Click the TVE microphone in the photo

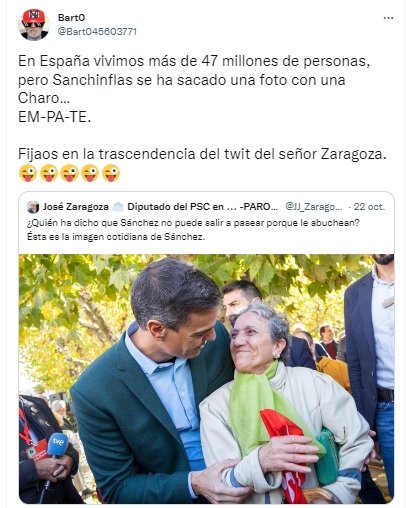tap(58, 444)
